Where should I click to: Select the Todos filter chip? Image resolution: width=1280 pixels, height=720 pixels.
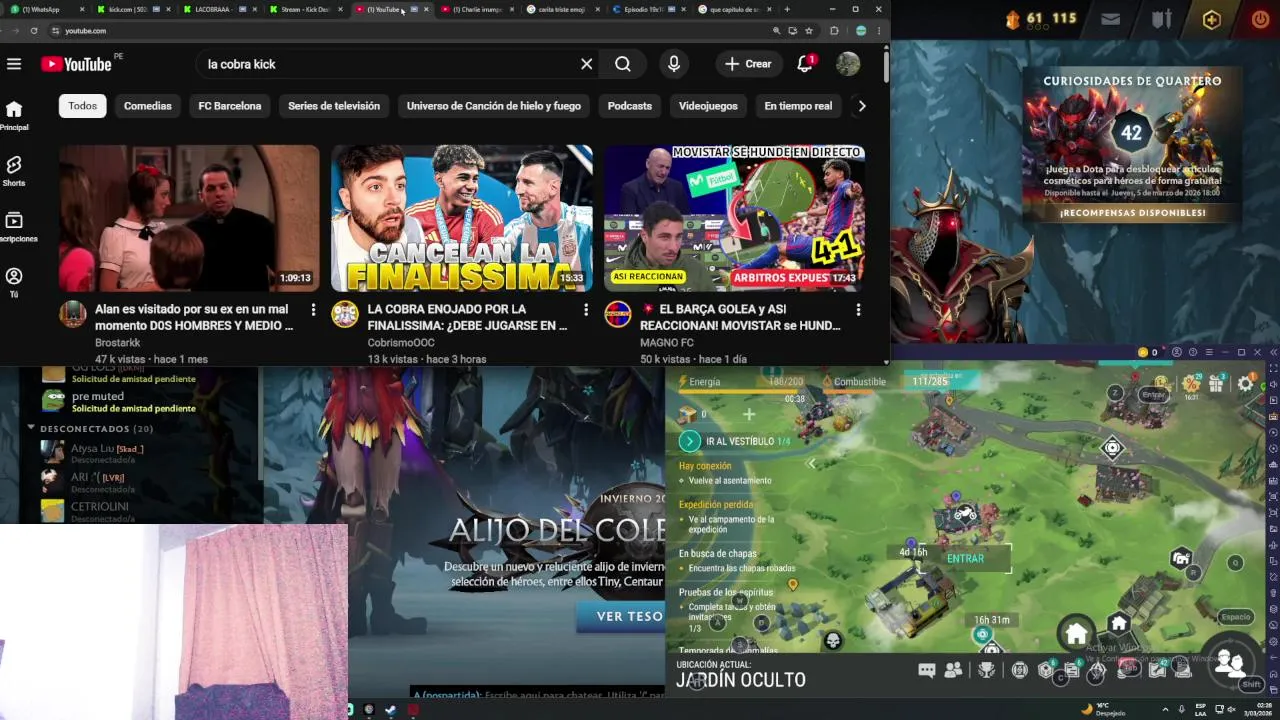tap(83, 106)
